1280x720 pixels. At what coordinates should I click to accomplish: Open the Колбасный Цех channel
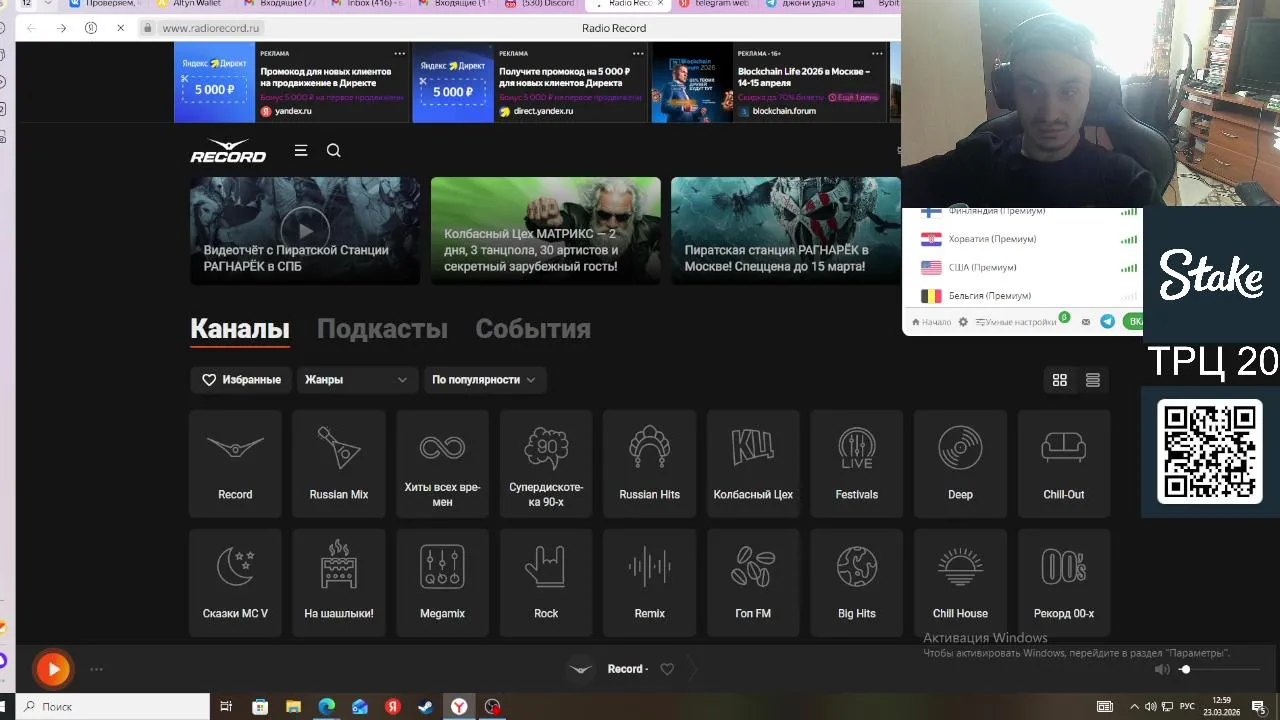pos(753,463)
